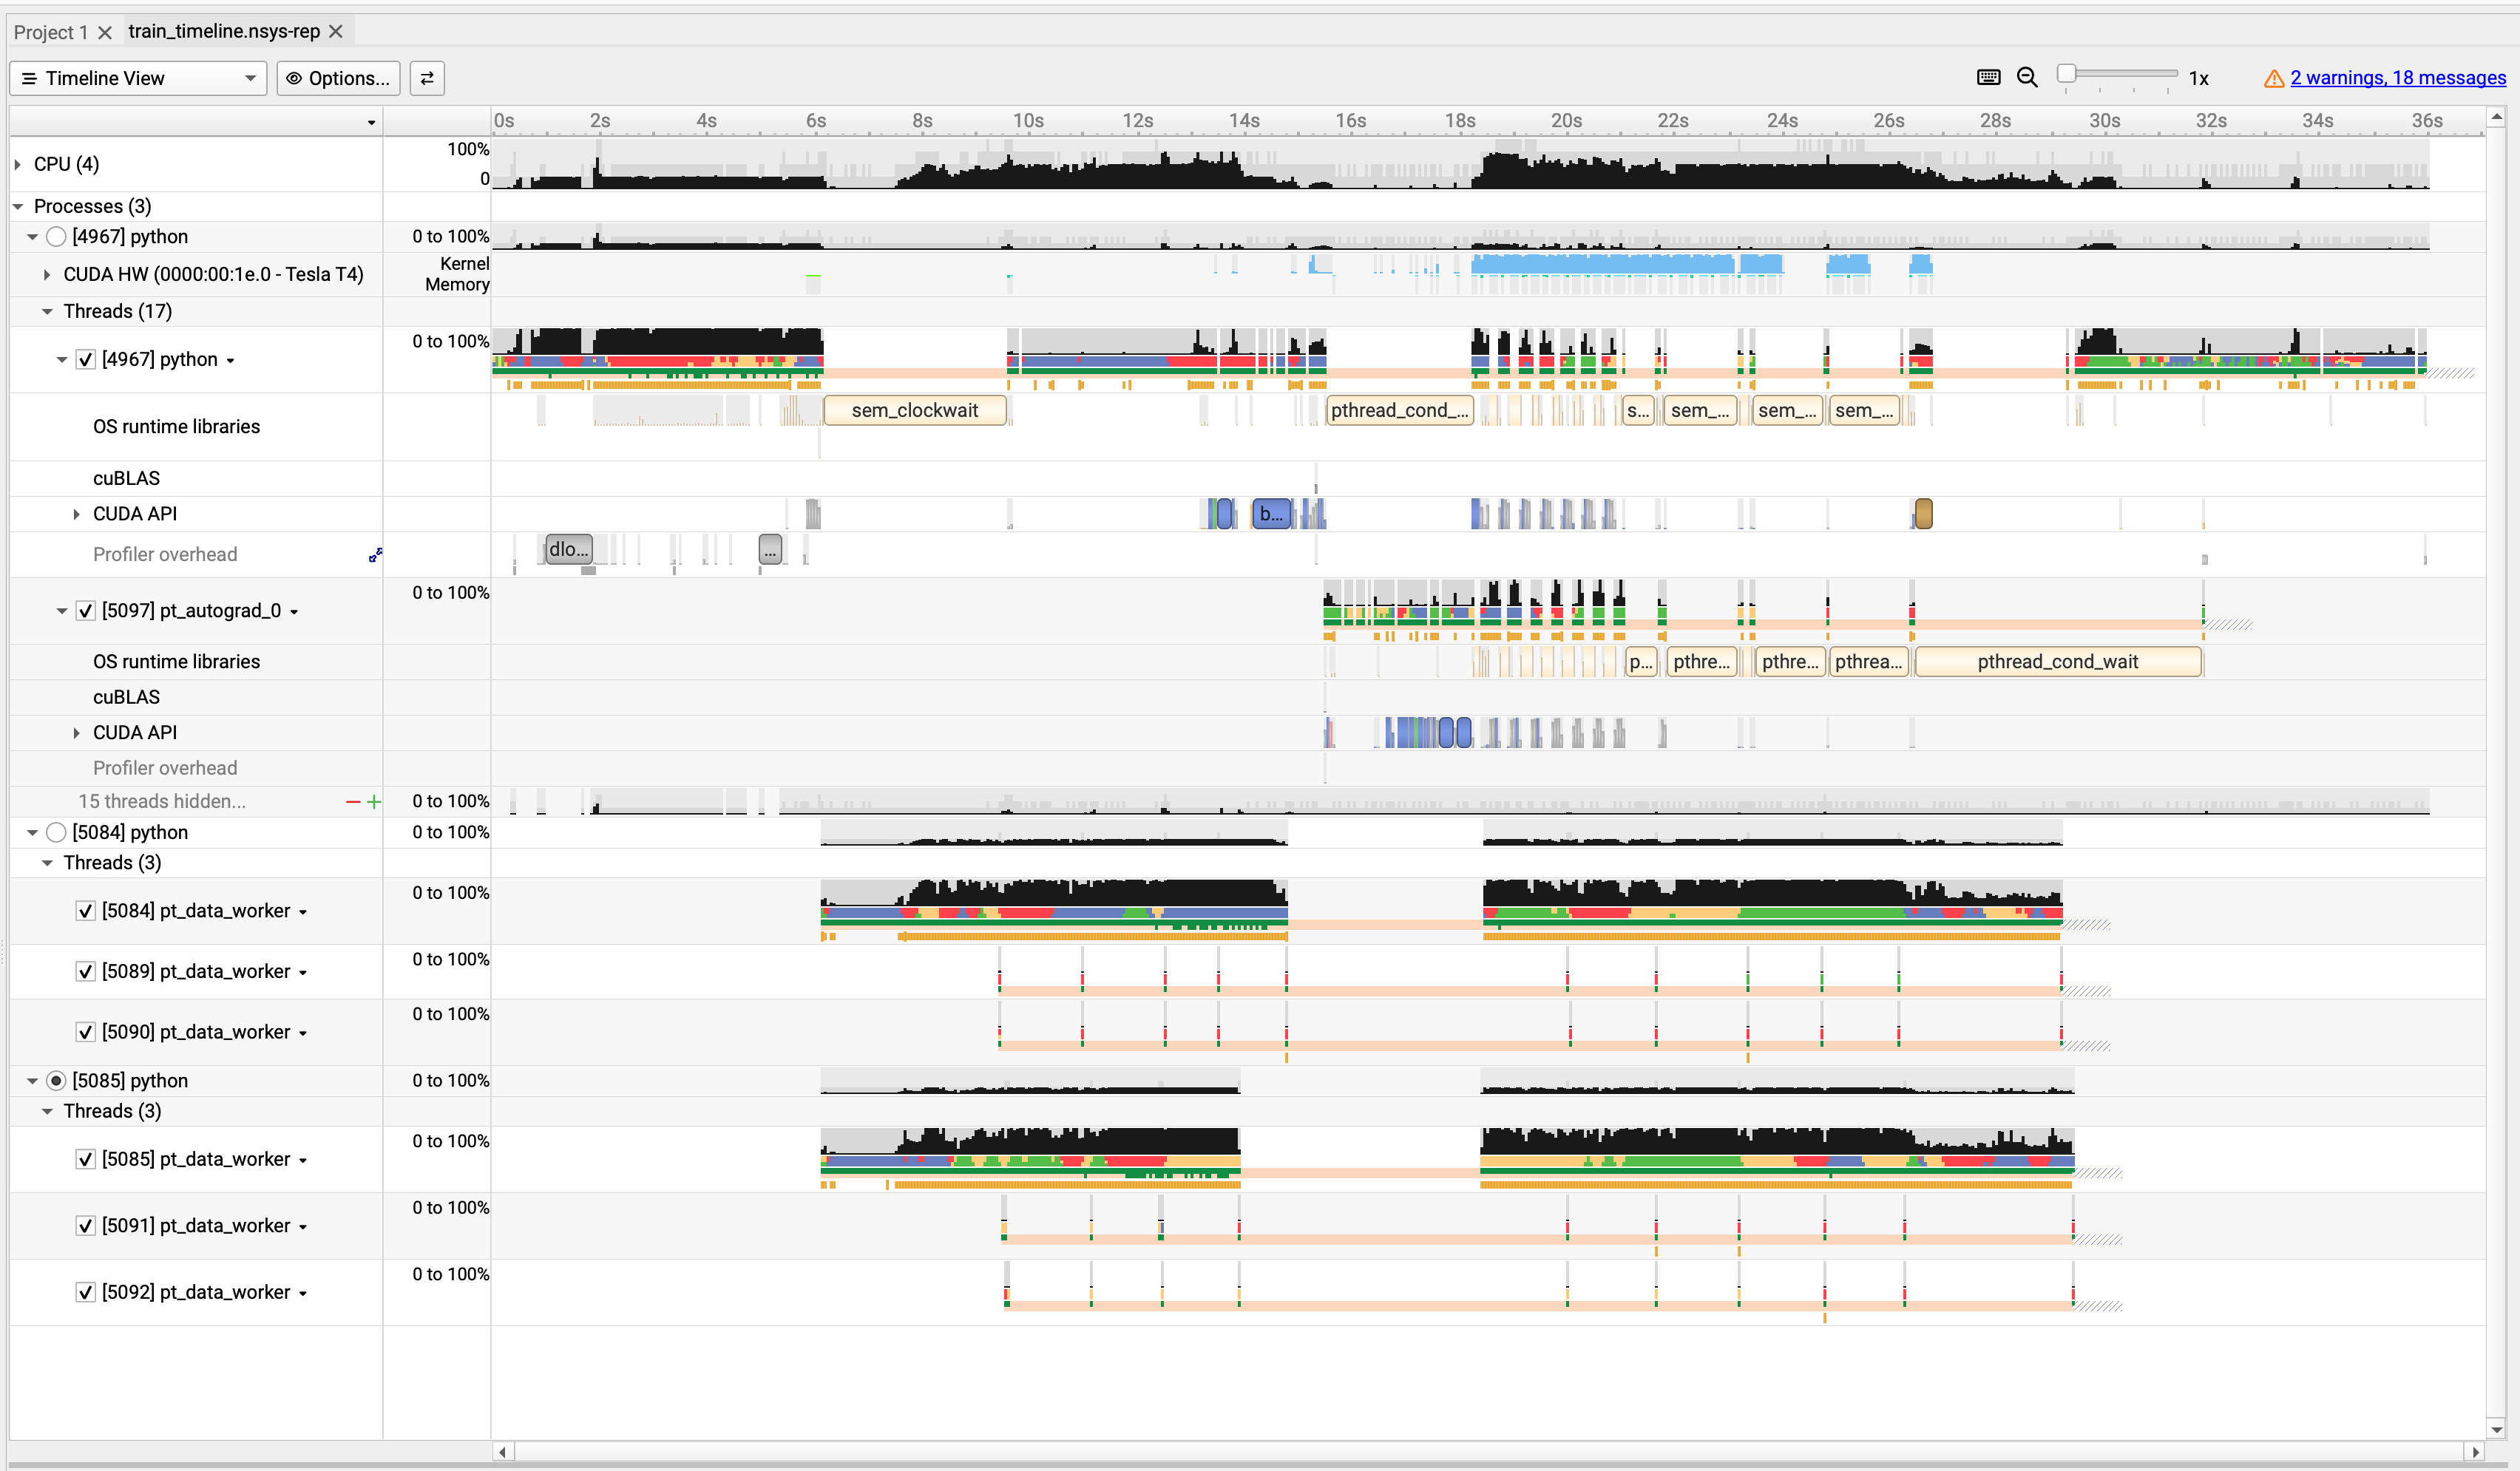Adjust the zoom level slider
The image size is (2520, 1471).
pyautogui.click(x=2067, y=74)
